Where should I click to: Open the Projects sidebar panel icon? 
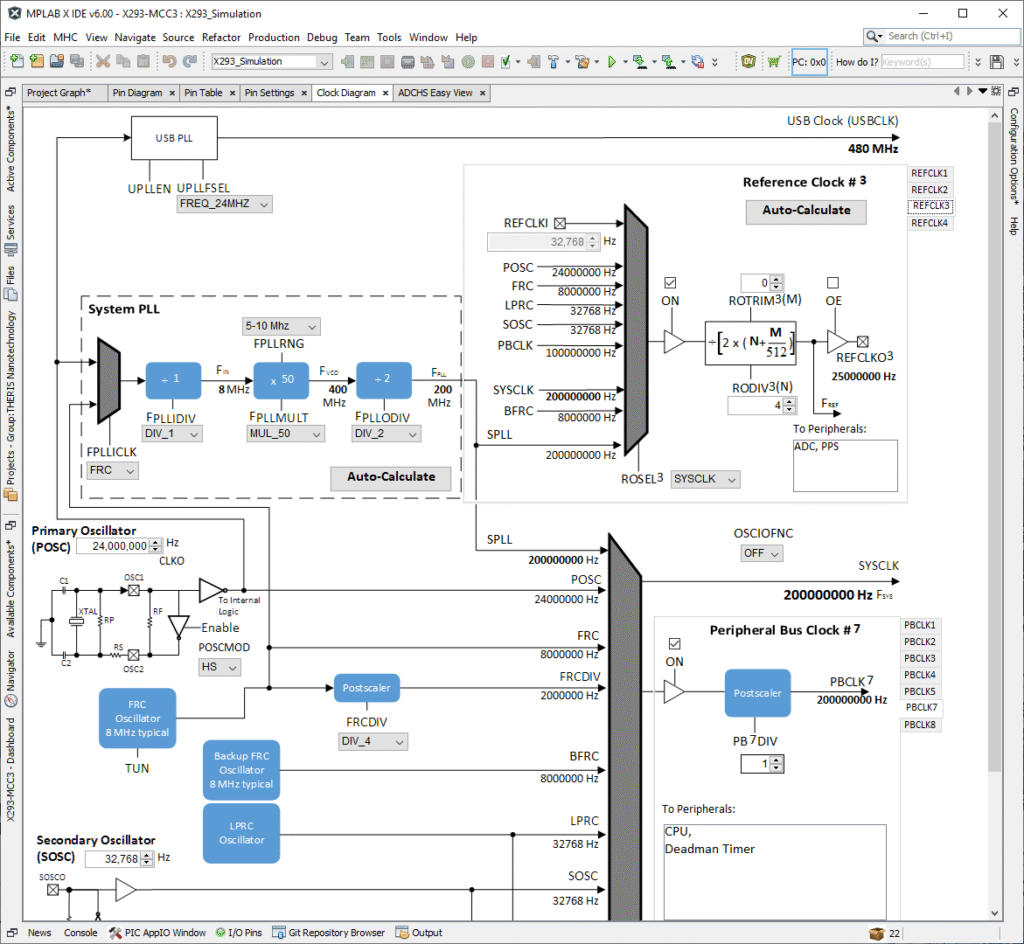pyautogui.click(x=10, y=495)
